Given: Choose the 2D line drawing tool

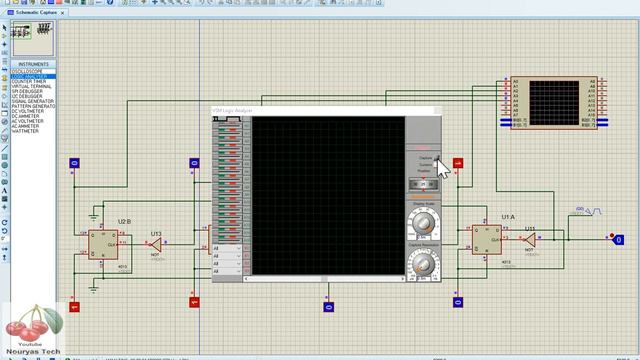Looking at the screenshot, I should pyautogui.click(x=4, y=149).
